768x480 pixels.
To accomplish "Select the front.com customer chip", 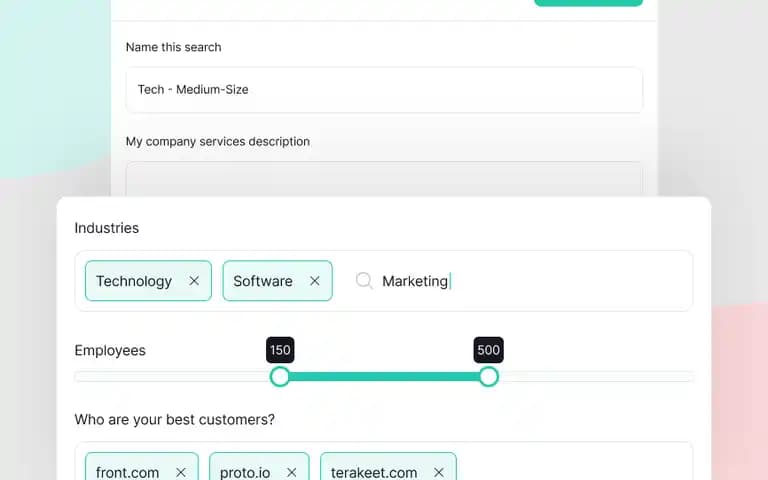I will [x=142, y=466].
